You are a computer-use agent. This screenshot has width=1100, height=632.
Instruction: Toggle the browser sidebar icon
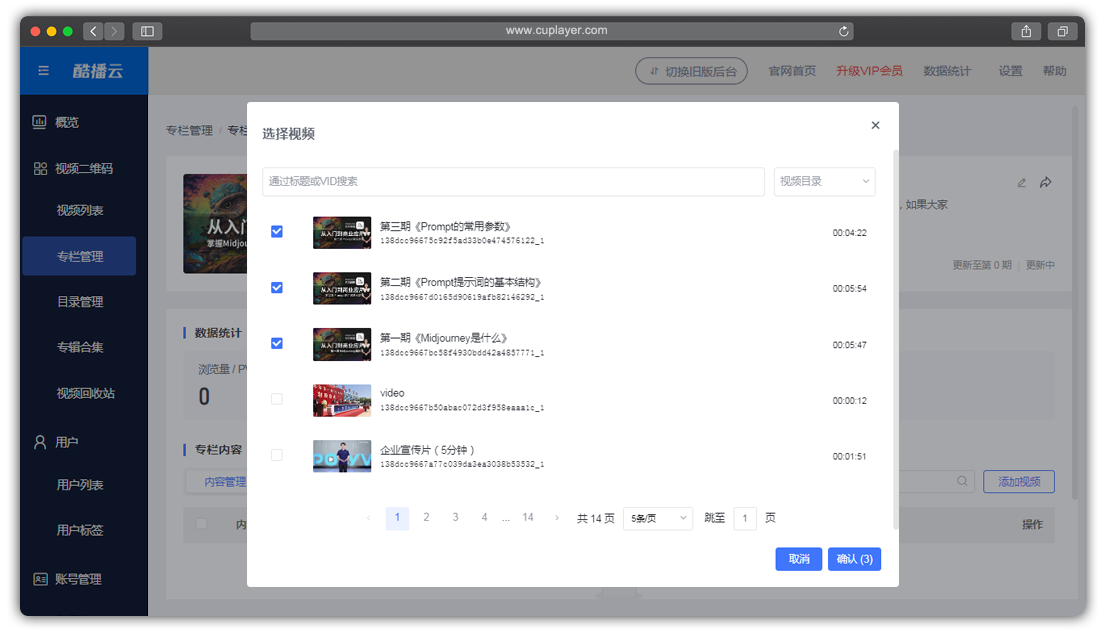[147, 31]
